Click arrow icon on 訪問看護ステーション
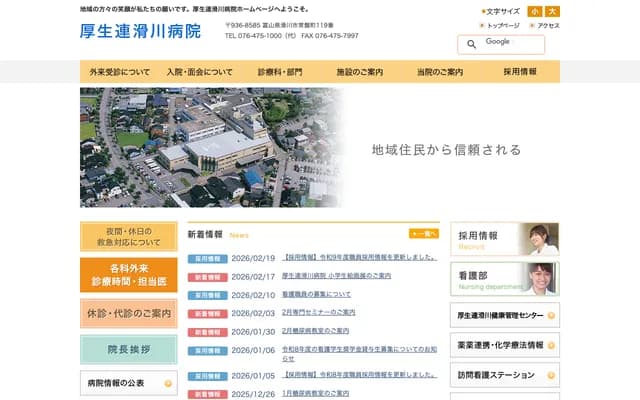 coord(552,376)
